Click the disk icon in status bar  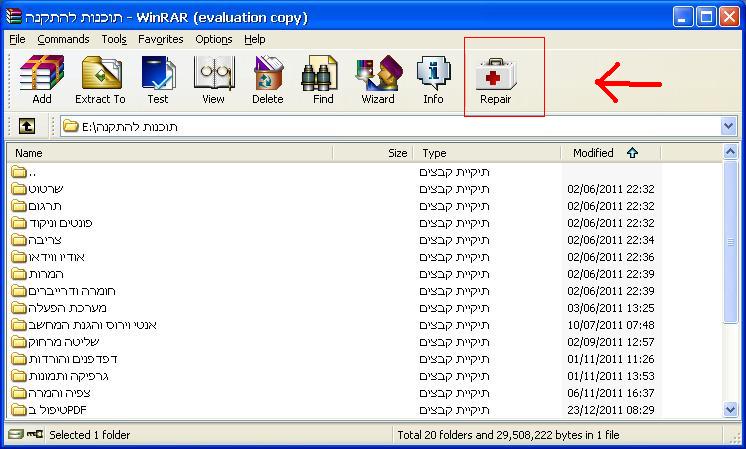15,434
